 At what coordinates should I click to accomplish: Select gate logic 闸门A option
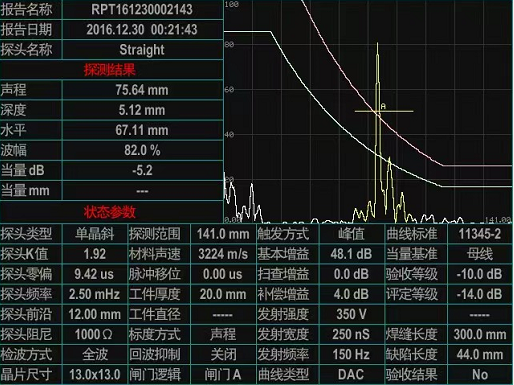tap(223, 375)
